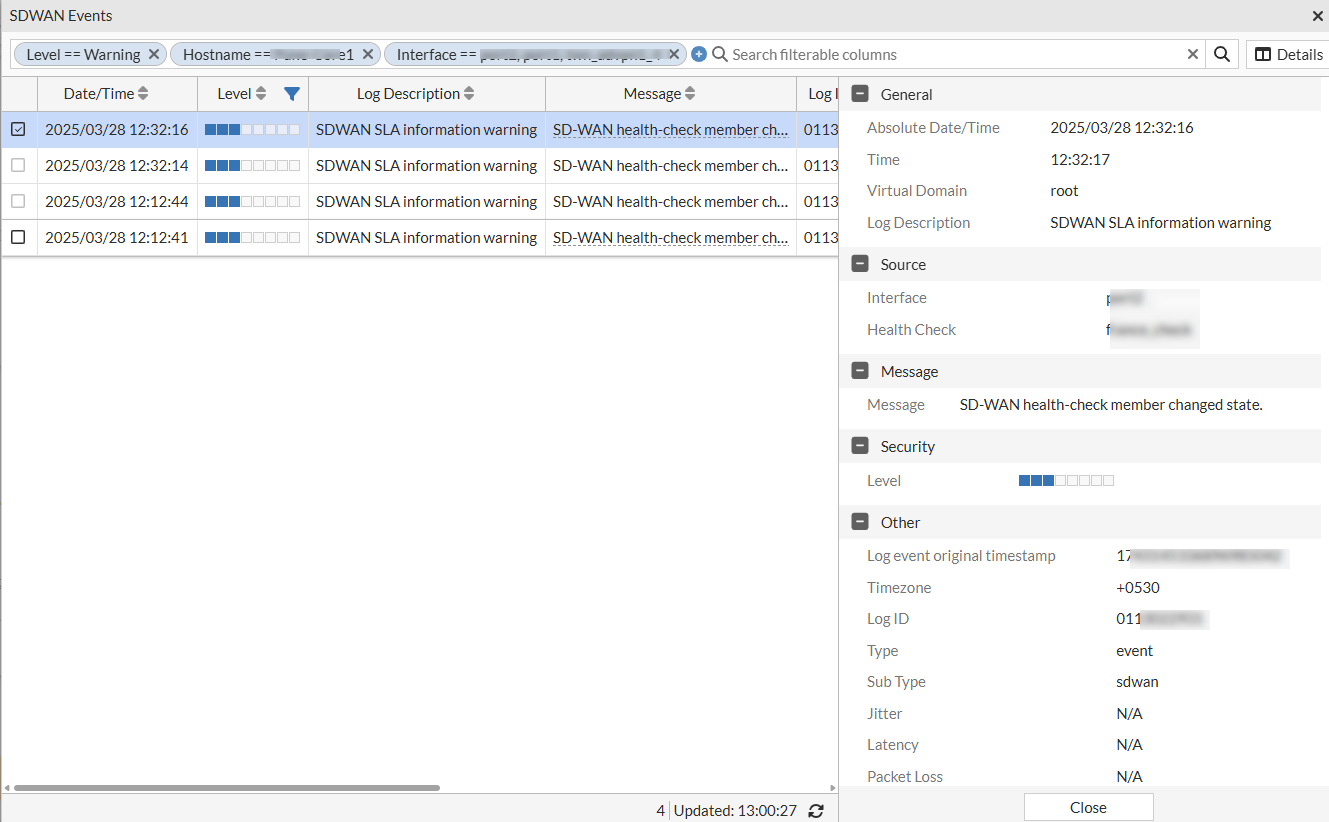Remove the Interface filter chip
Image resolution: width=1329 pixels, height=822 pixels.
674,54
